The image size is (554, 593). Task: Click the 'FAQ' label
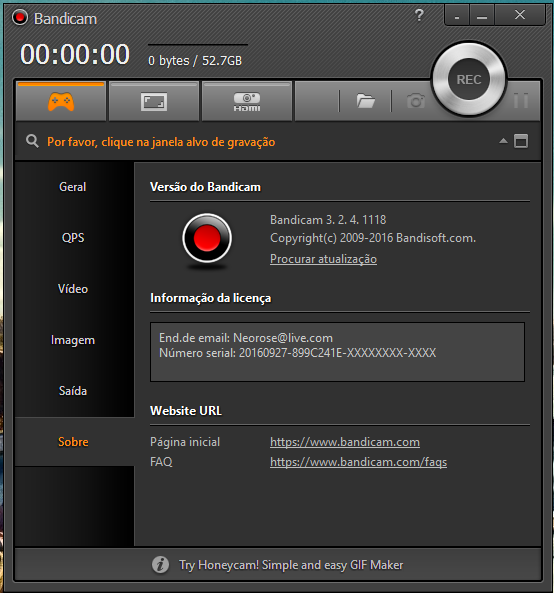click(x=161, y=462)
